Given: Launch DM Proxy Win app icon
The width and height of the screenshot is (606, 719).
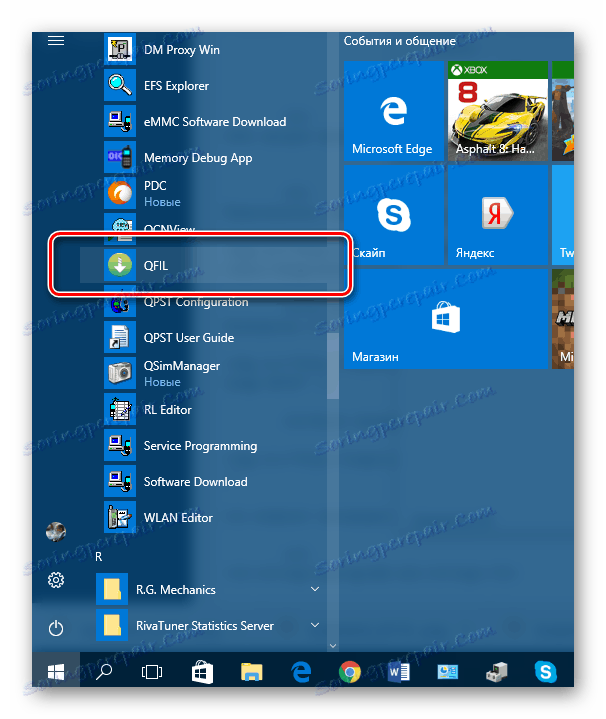Looking at the screenshot, I should point(120,49).
